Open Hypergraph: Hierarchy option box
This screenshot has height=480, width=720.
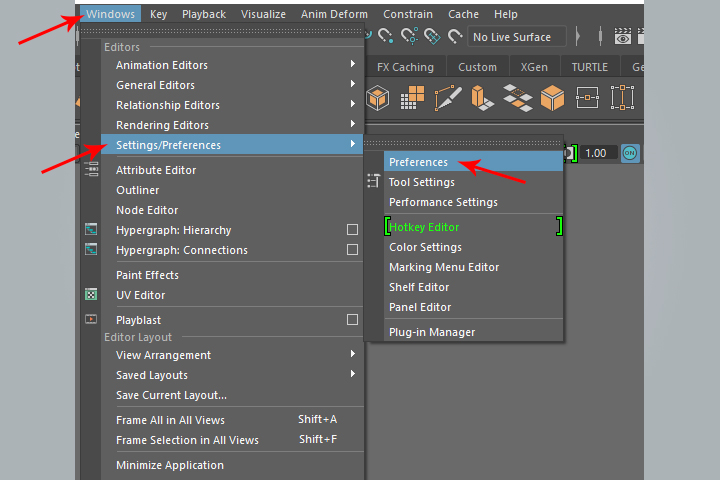352,230
